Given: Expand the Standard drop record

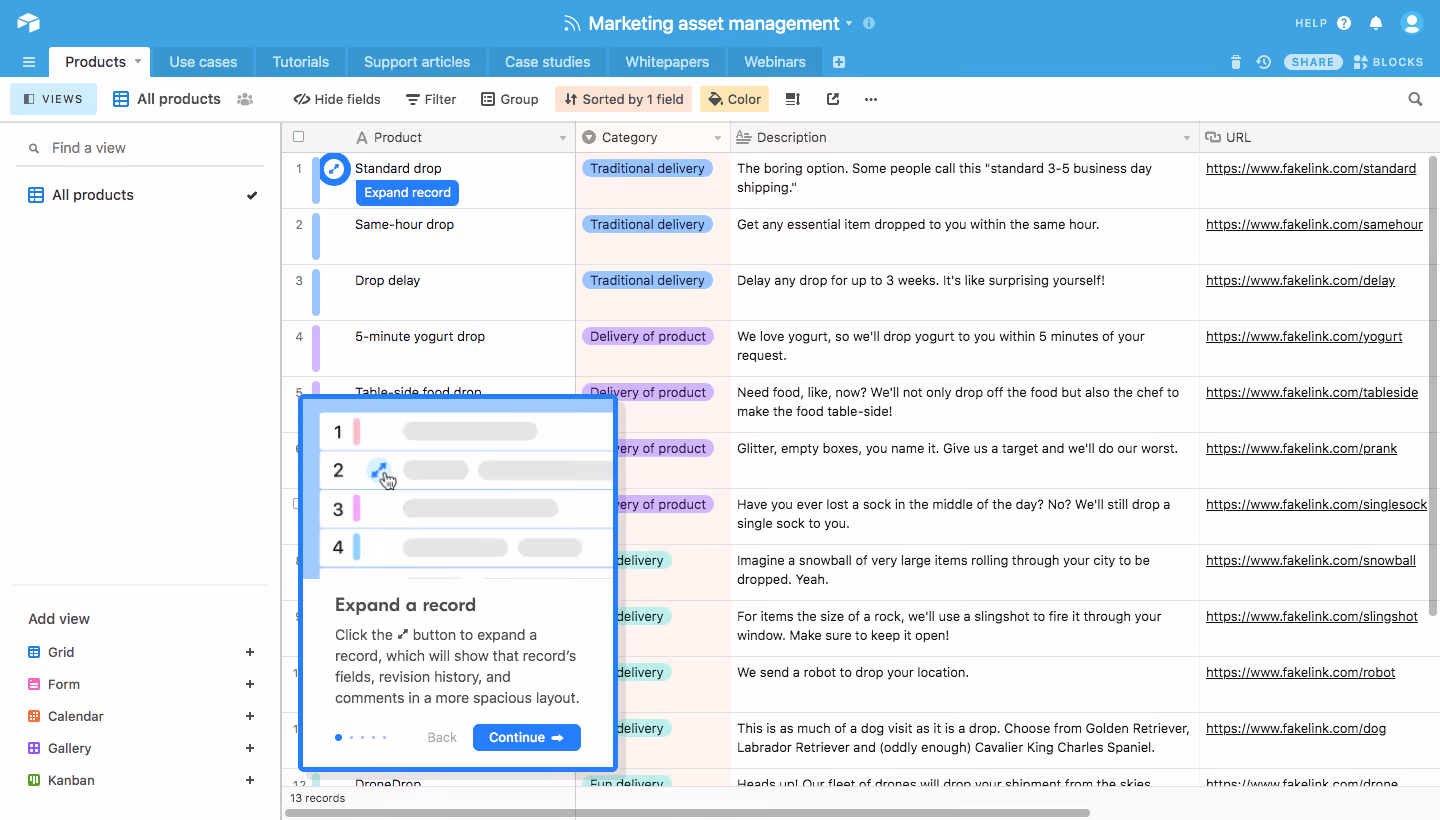Looking at the screenshot, I should (334, 169).
